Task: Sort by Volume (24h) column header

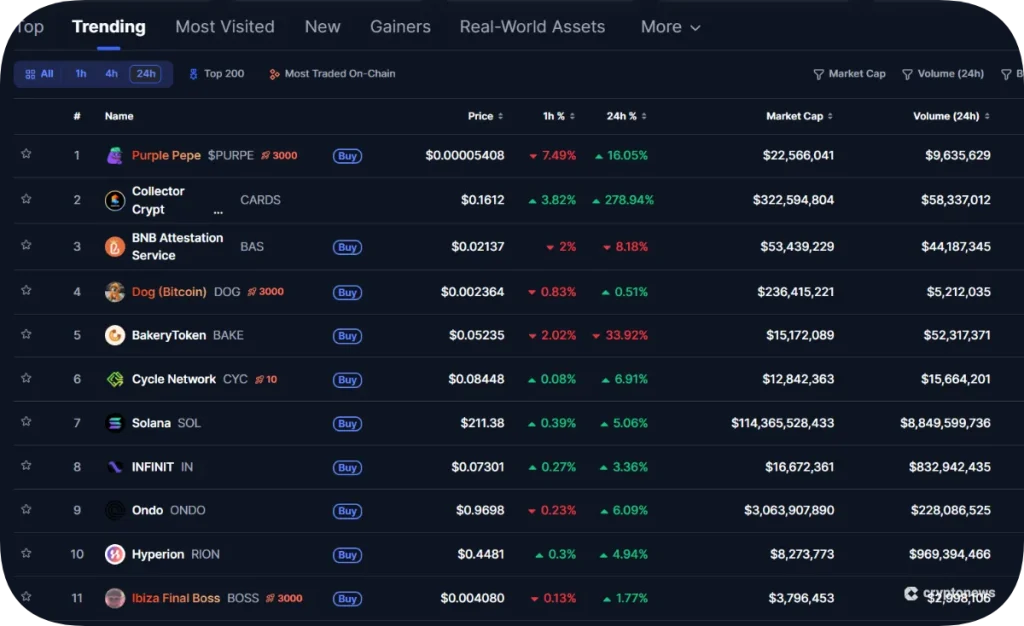Action: point(952,116)
